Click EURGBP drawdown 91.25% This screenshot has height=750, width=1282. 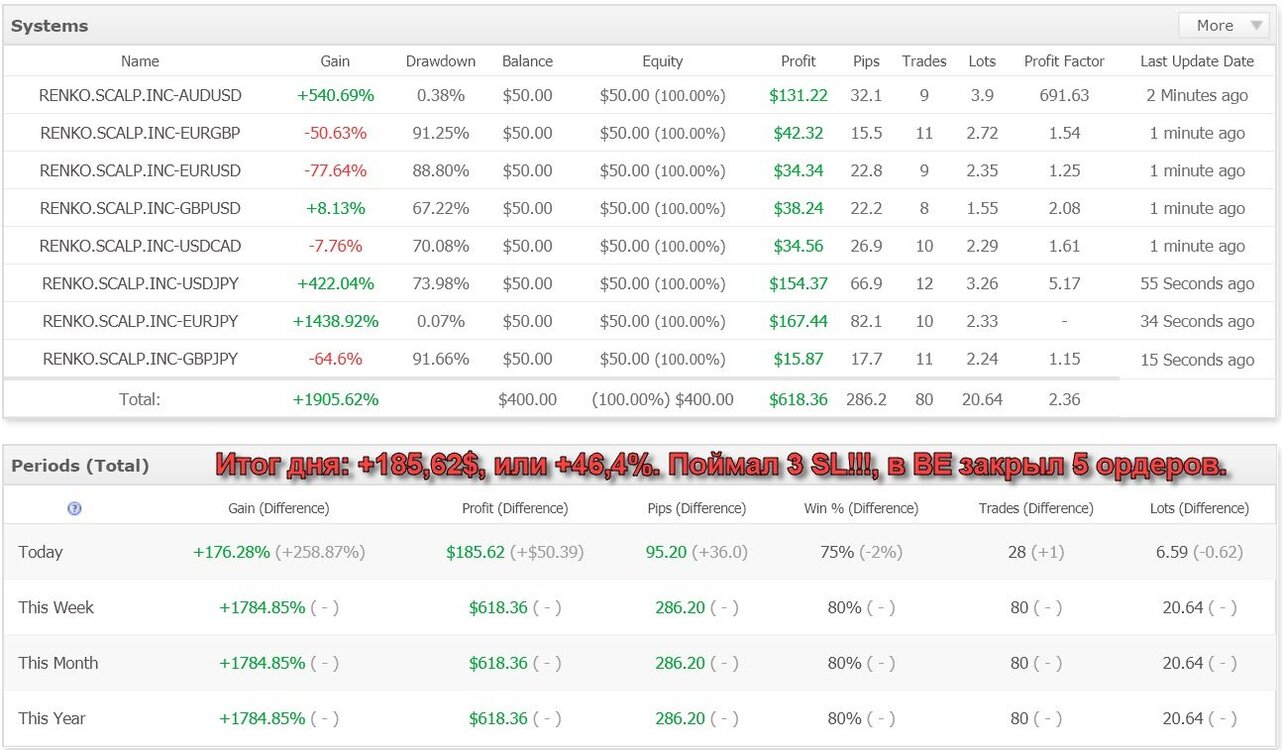(441, 133)
